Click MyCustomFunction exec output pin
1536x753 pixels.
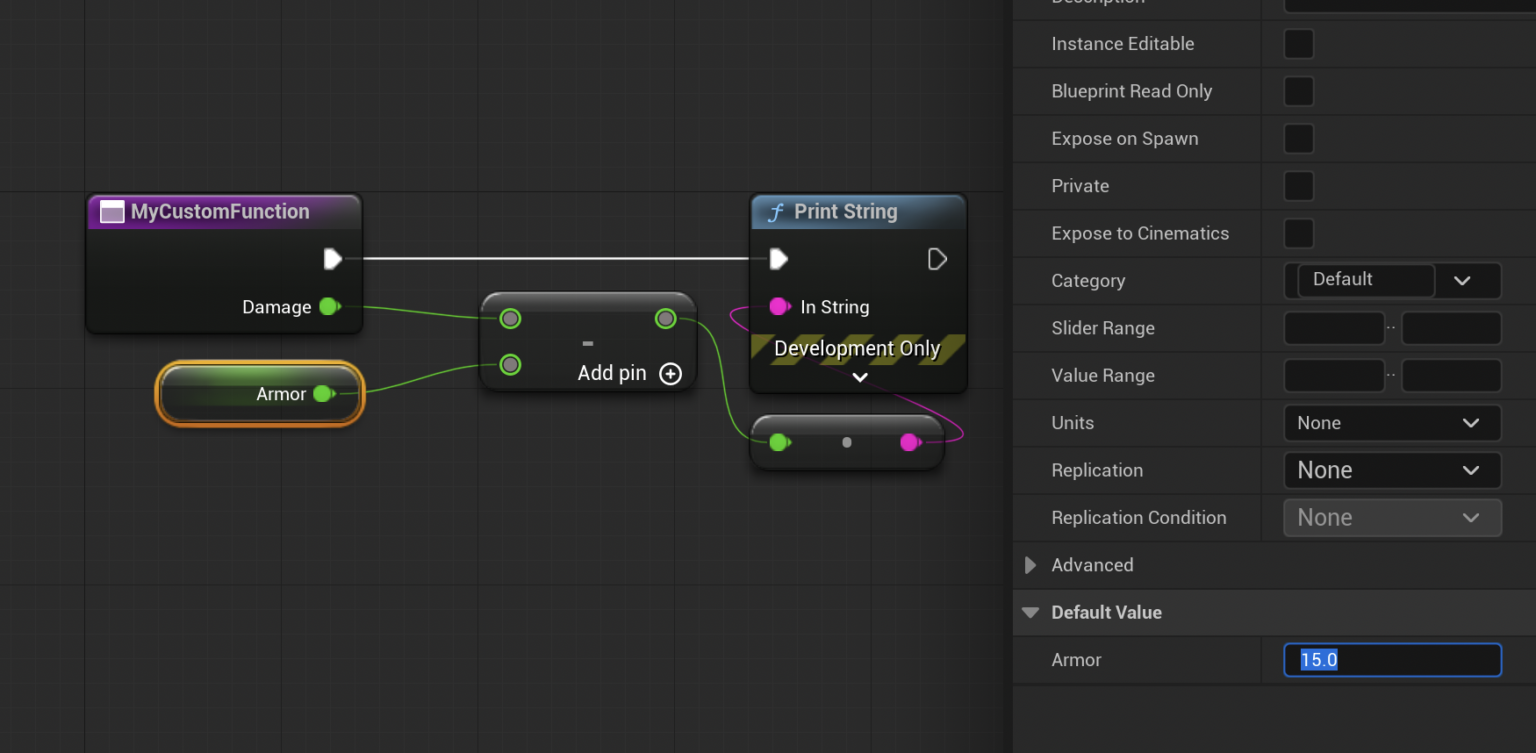tap(333, 258)
